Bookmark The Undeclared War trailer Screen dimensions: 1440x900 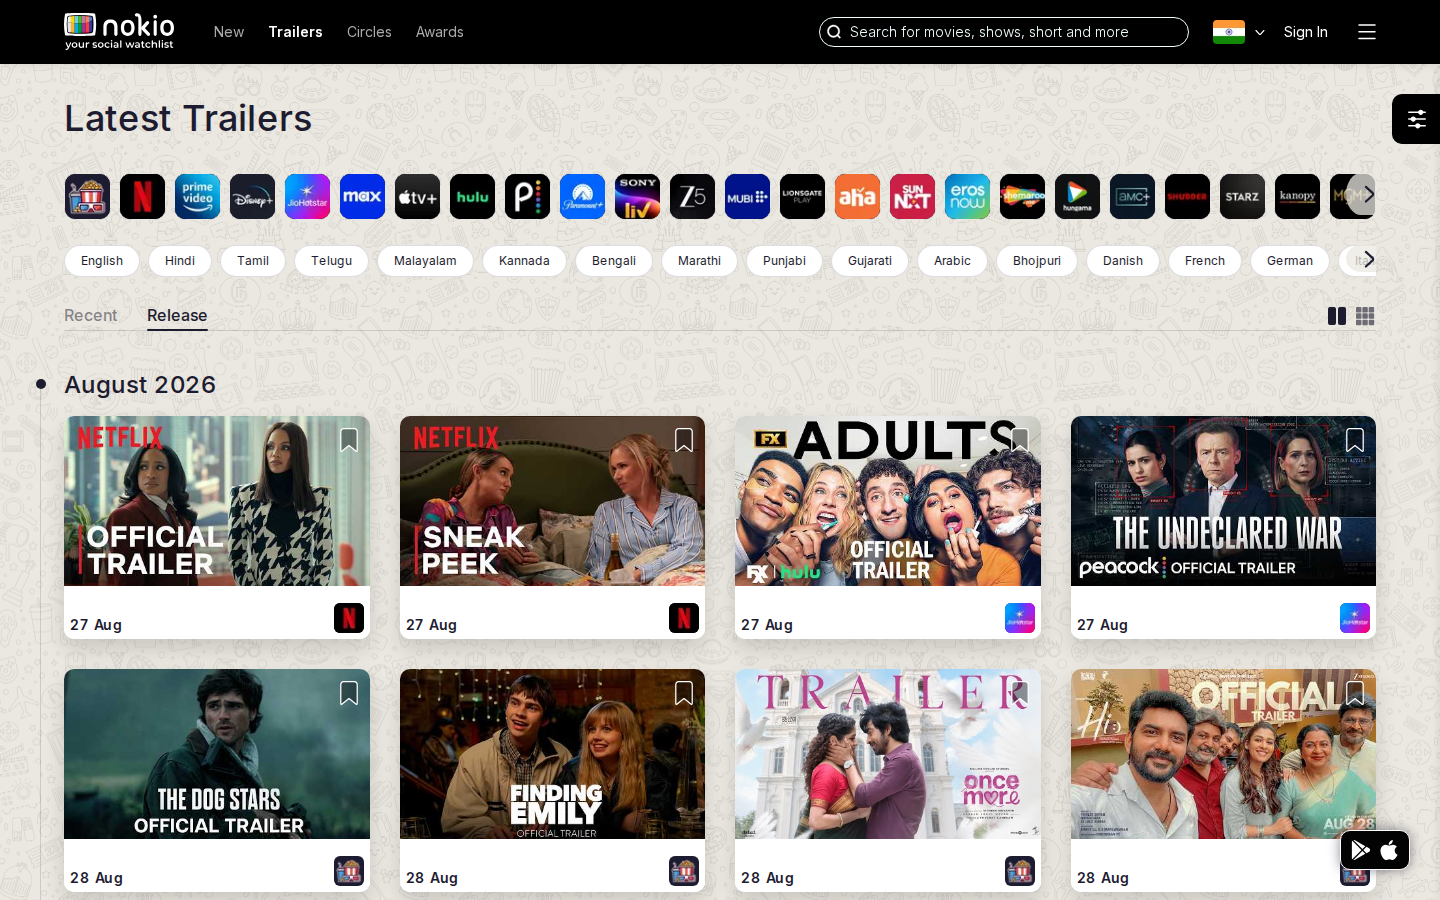(x=1355, y=440)
